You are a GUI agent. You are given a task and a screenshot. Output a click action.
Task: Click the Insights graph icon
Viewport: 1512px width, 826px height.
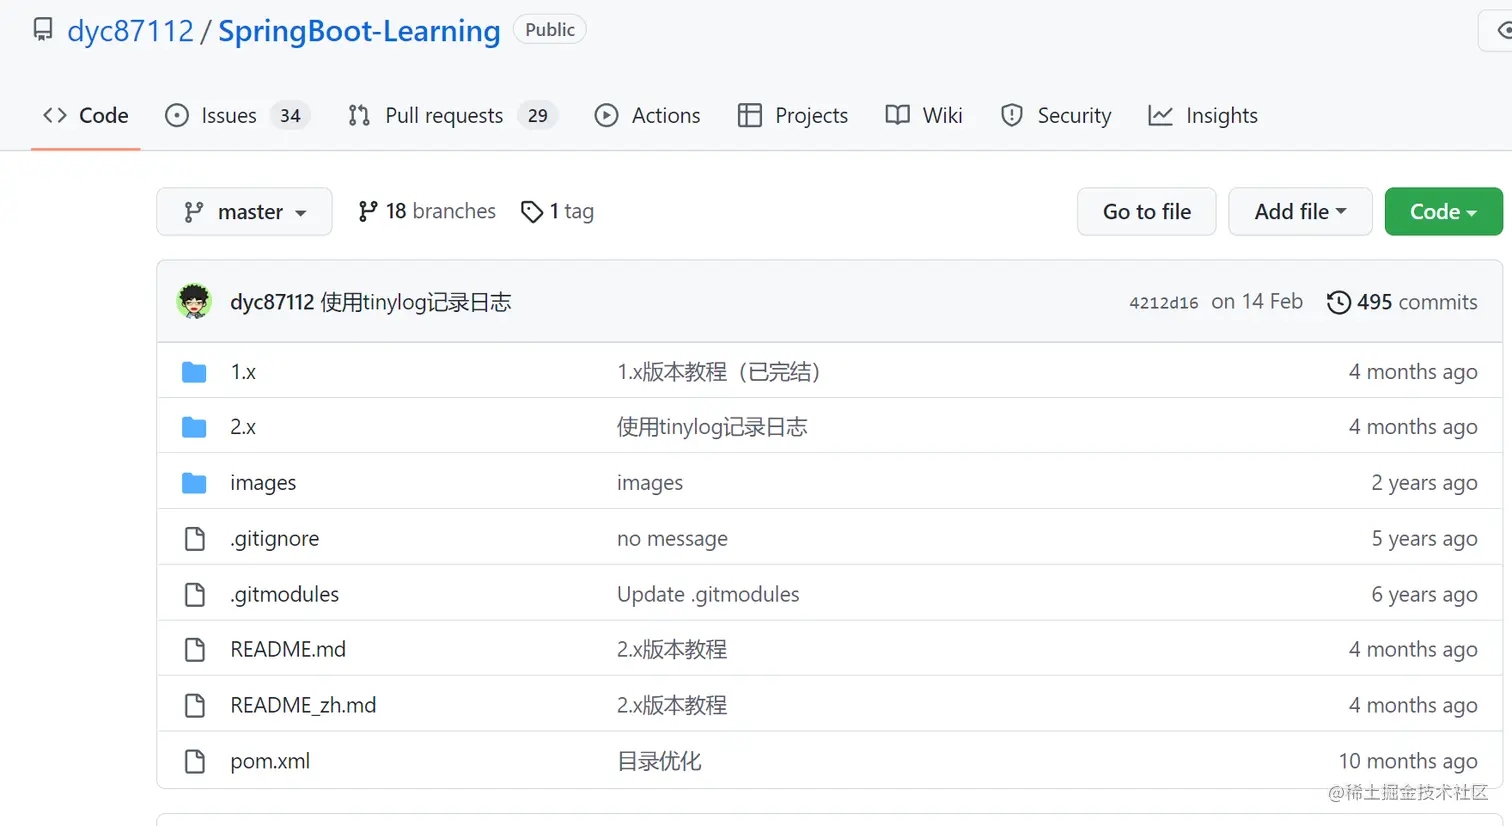click(x=1160, y=116)
